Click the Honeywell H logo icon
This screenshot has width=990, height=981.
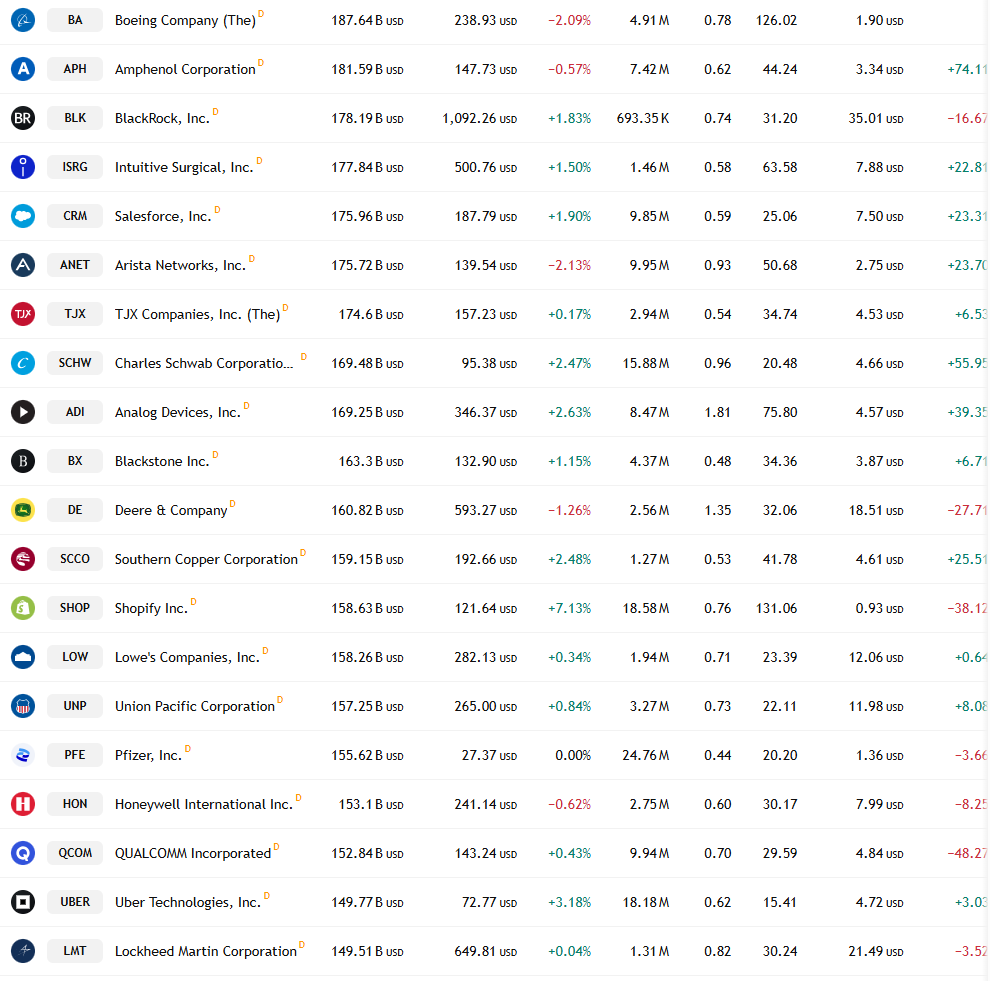[23, 804]
